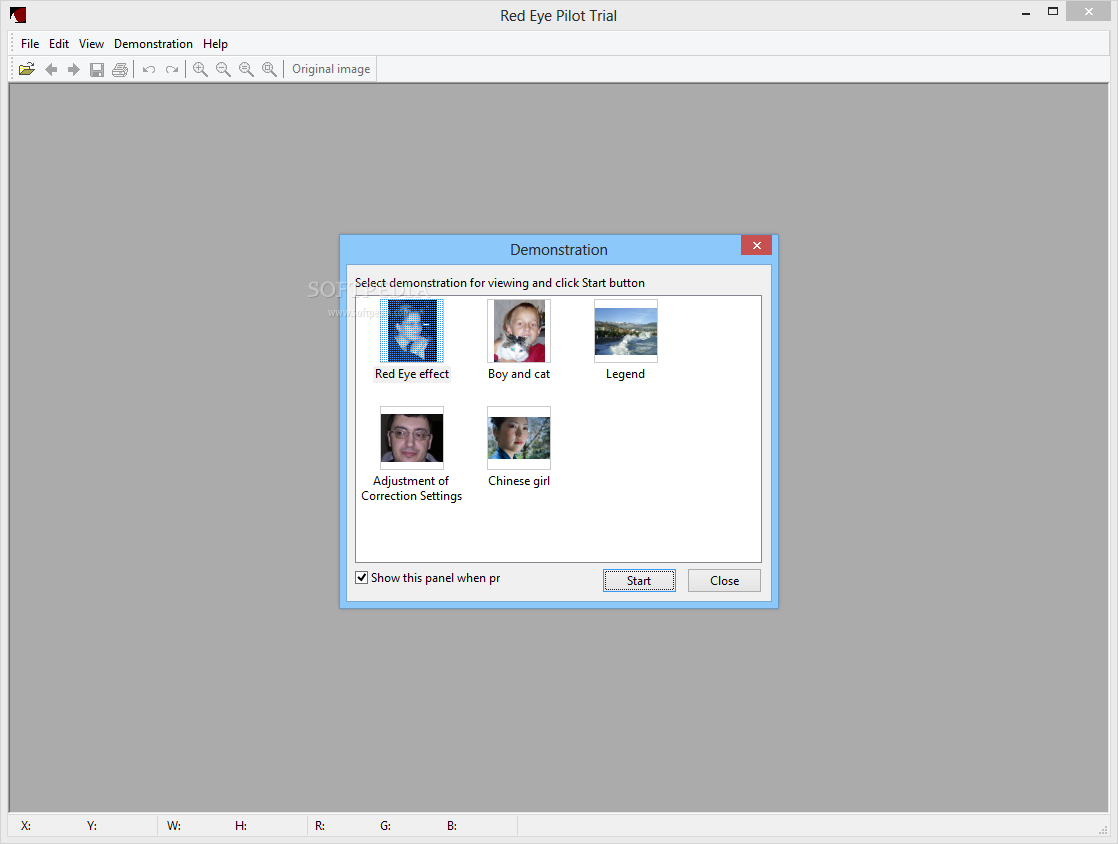This screenshot has height=844, width=1118.
Task: Click the third magnifier zoom icon
Action: pos(246,69)
